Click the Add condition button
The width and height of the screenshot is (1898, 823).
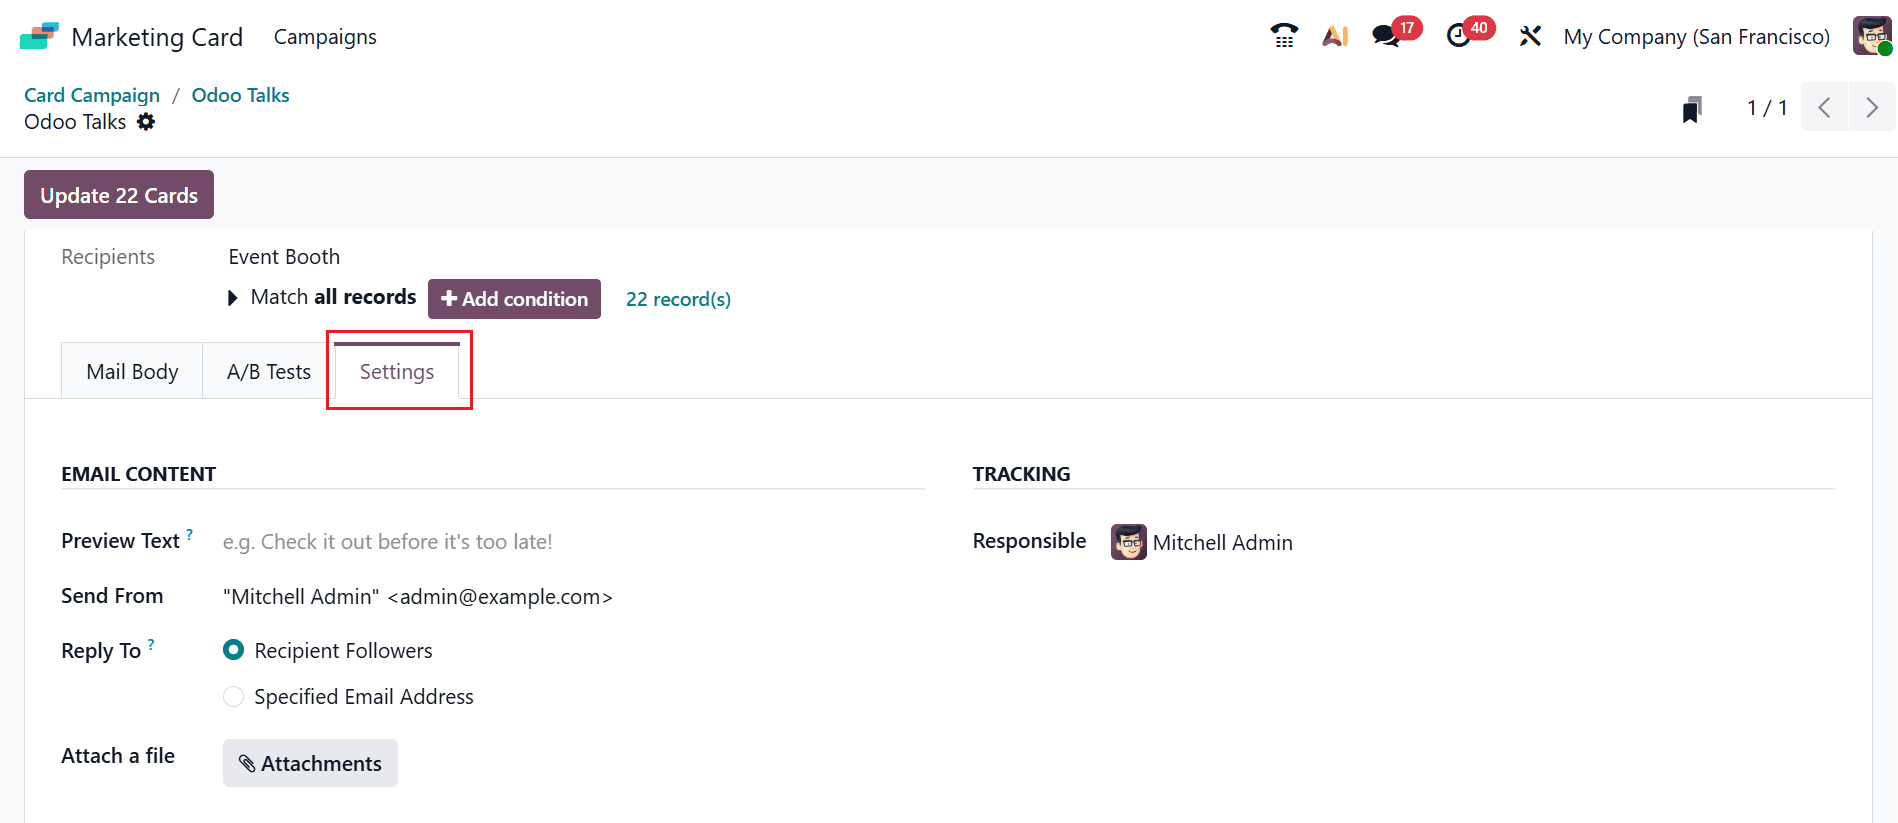[x=514, y=299]
